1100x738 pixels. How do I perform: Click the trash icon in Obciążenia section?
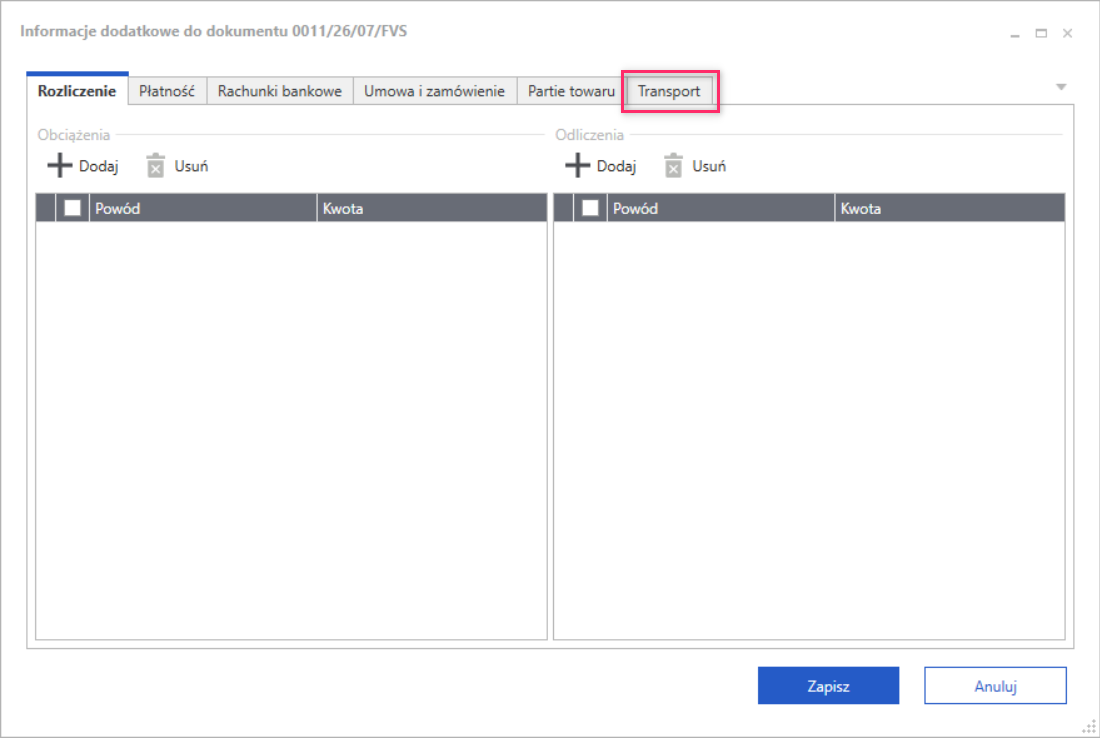(x=155, y=166)
